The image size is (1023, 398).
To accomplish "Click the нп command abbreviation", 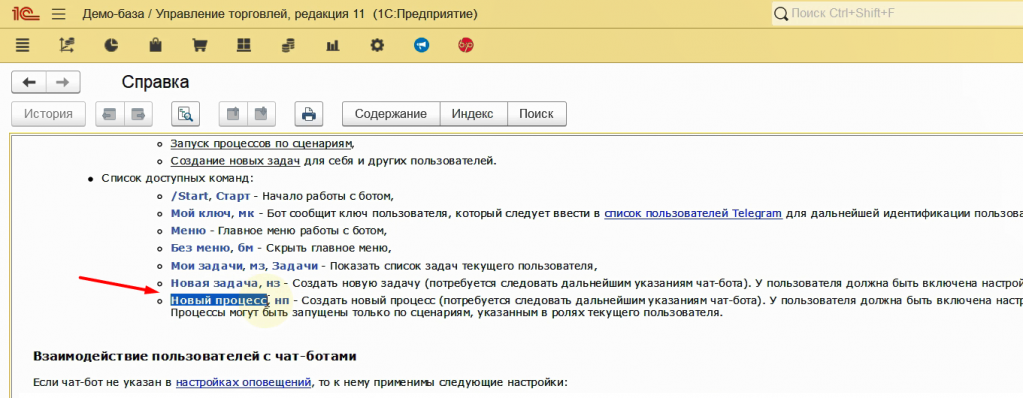I will pos(281,300).
